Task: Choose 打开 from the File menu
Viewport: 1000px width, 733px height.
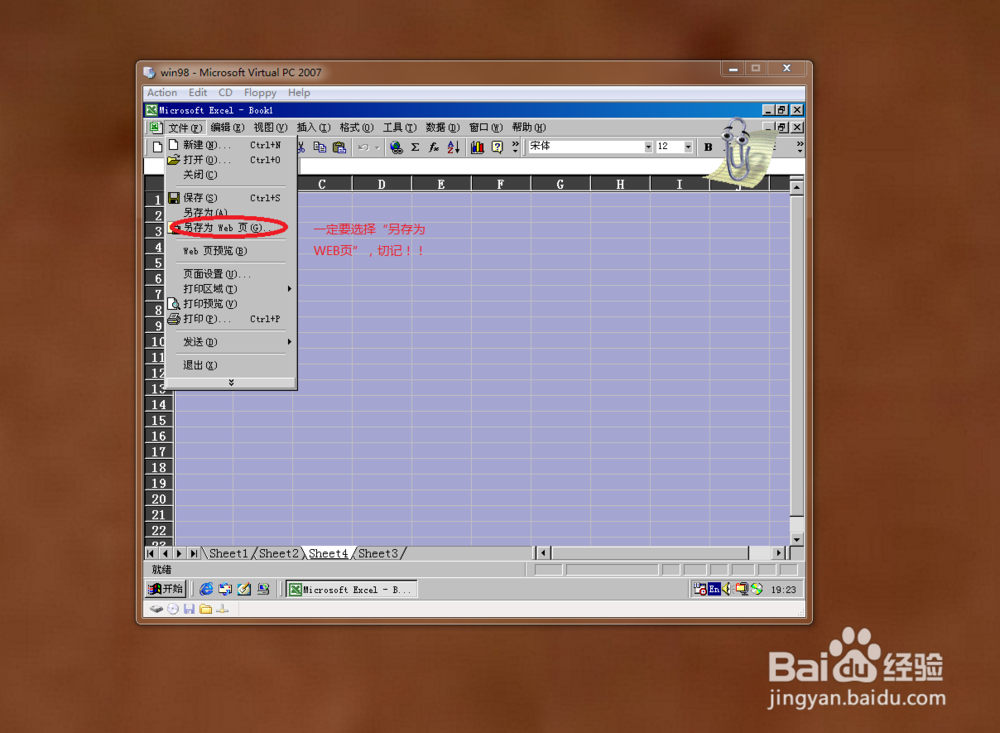Action: [231, 160]
